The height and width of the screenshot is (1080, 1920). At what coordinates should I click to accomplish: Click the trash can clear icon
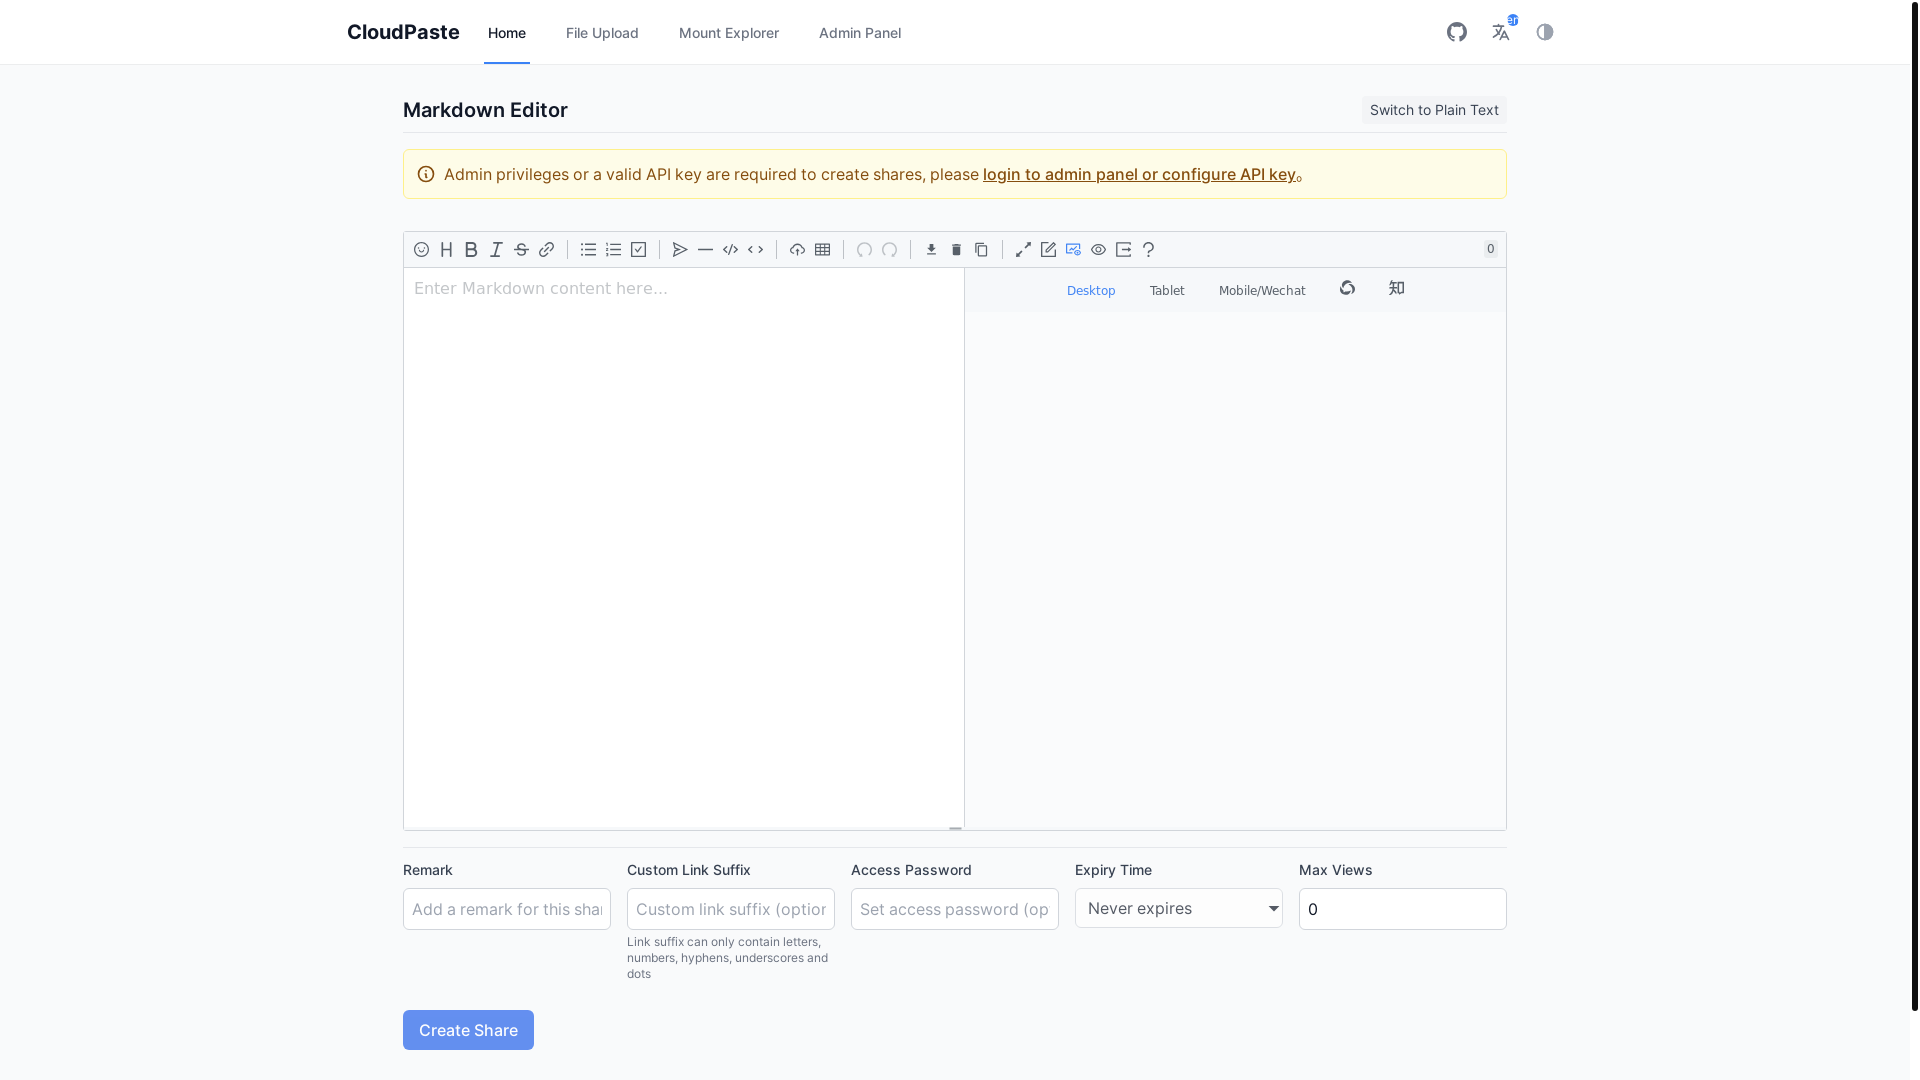click(956, 250)
